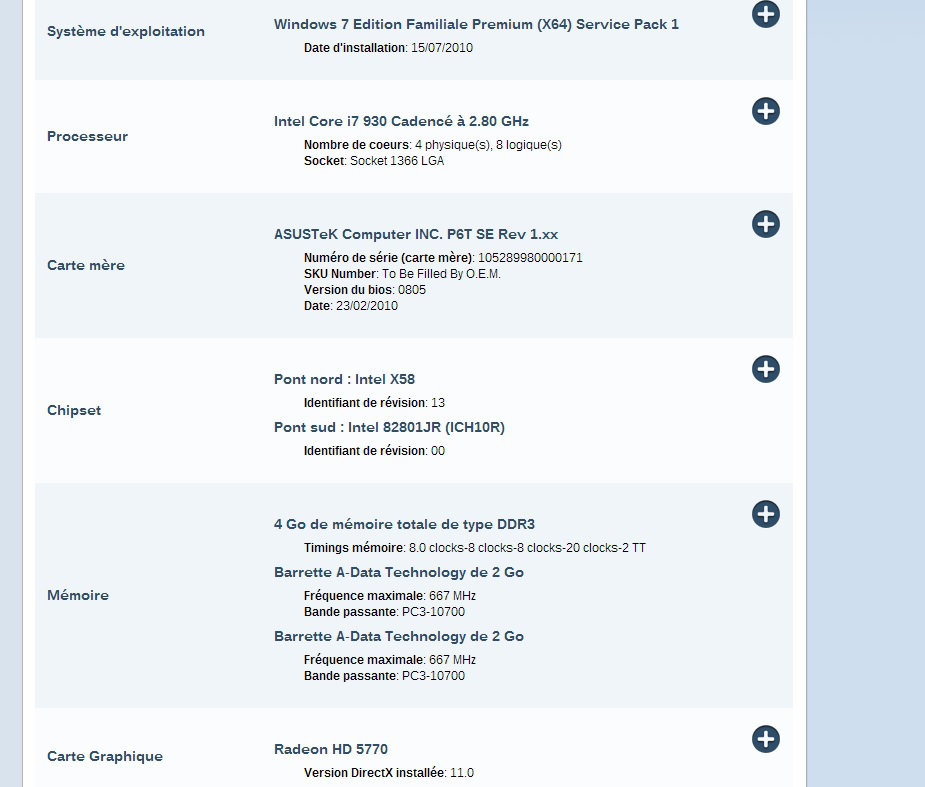Click the Mémoire label

point(78,595)
